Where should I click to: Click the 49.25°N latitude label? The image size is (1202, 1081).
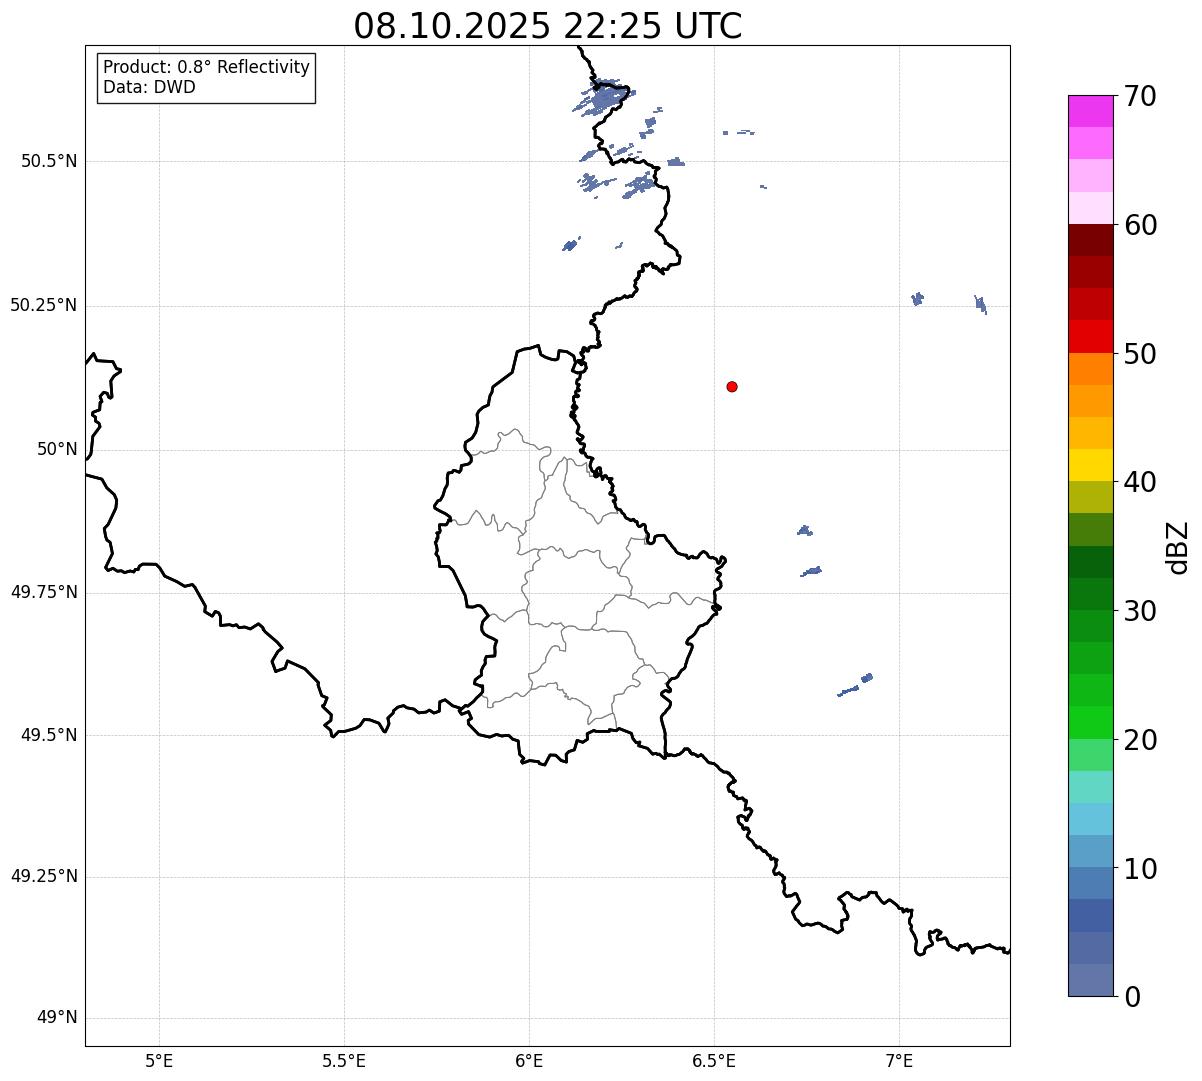(44, 876)
